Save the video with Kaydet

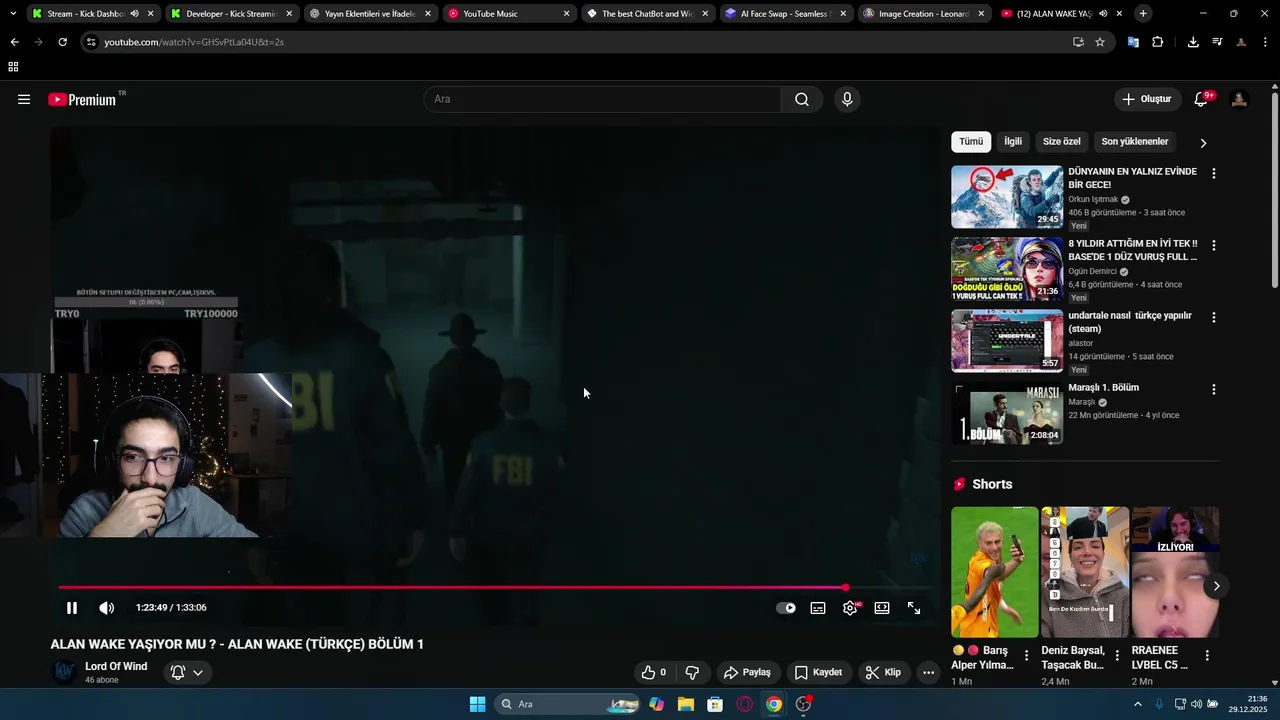(x=818, y=672)
